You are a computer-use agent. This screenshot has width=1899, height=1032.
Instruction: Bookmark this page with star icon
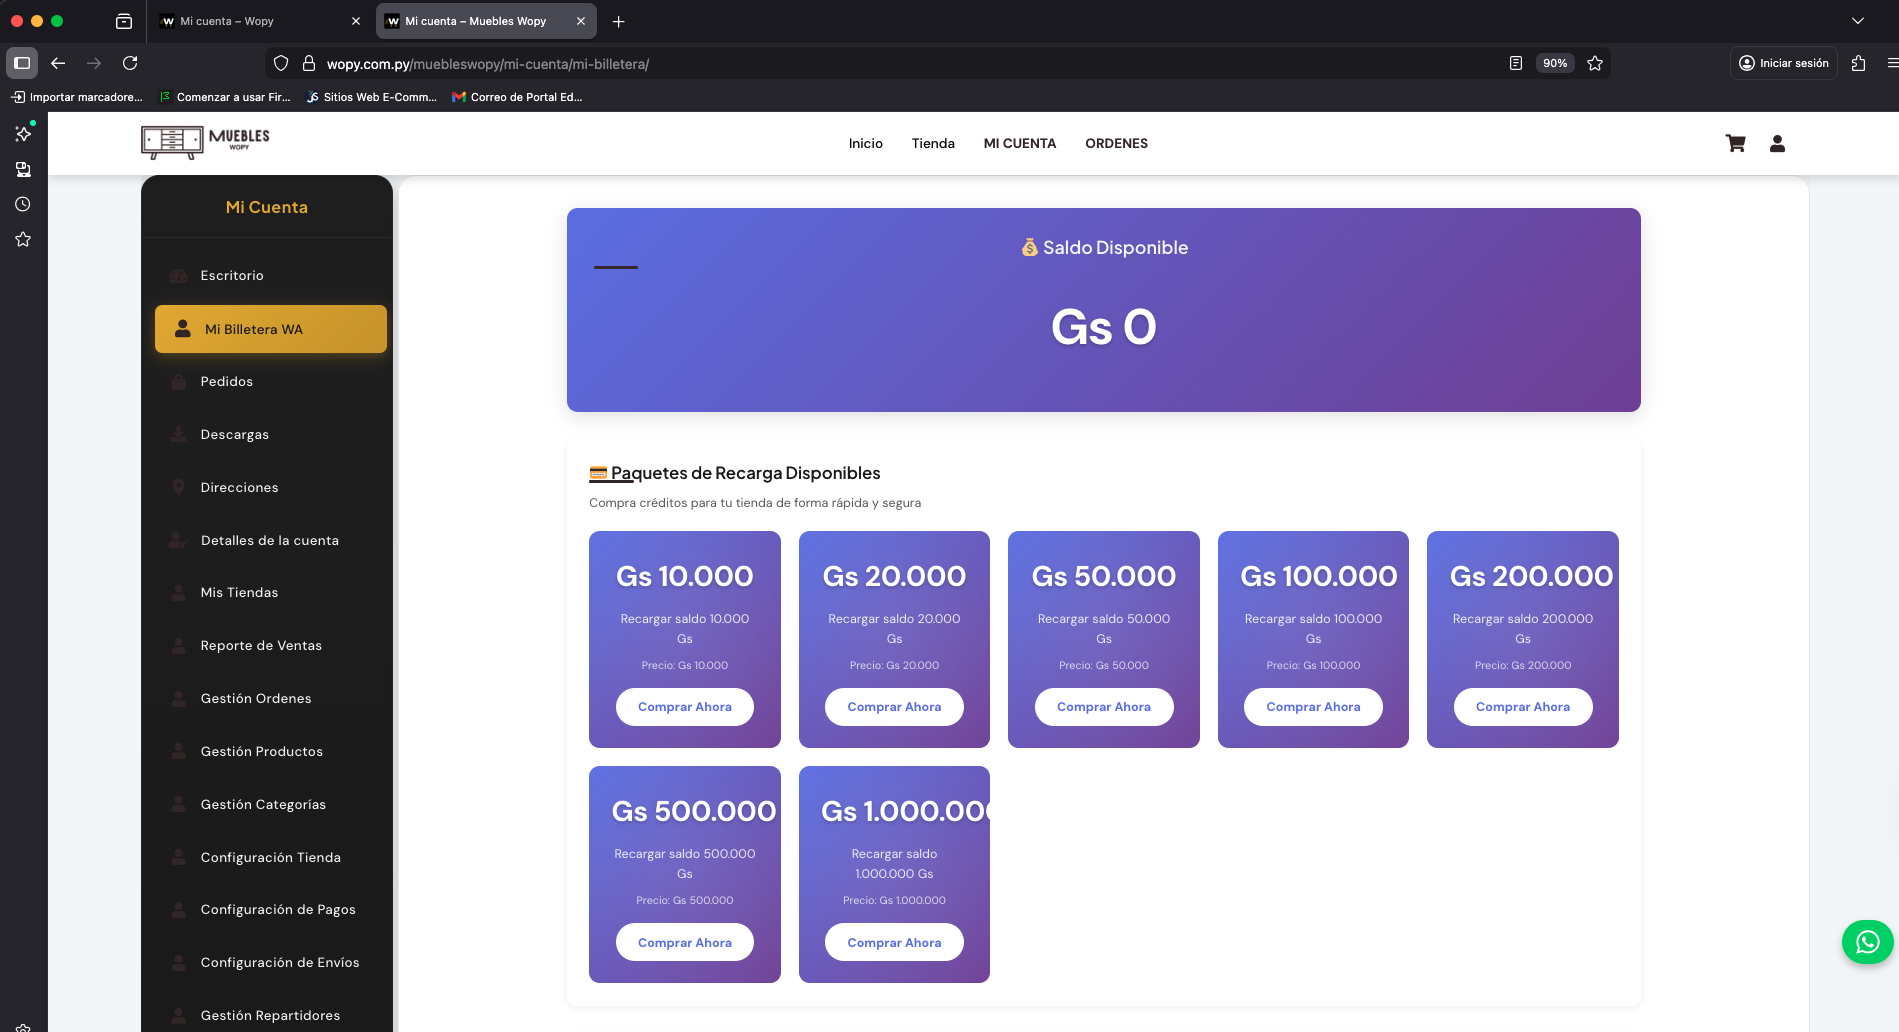coord(1595,63)
